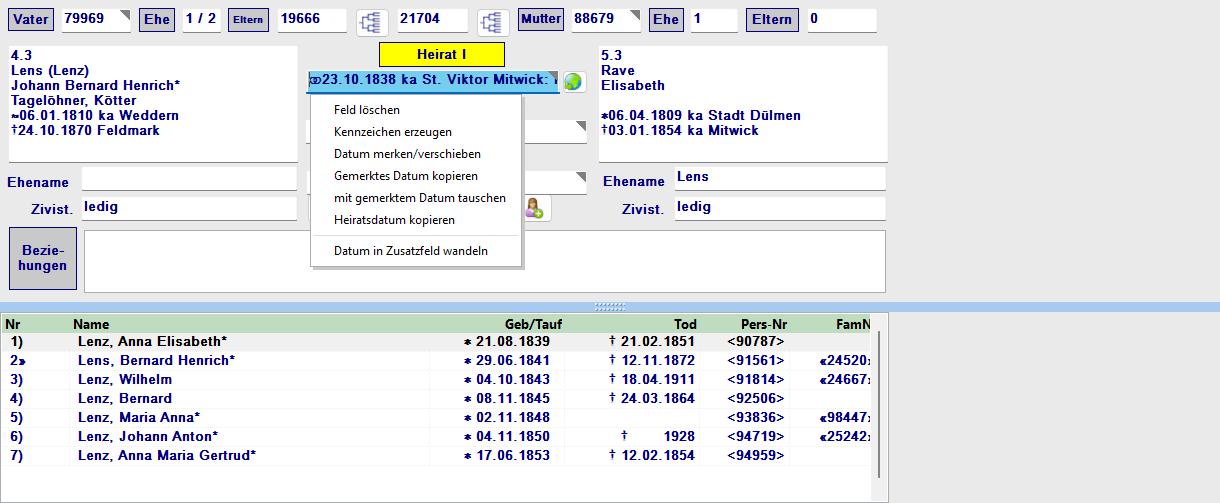Choose 'Heiratsdatum kopieren' from the menu
Image resolution: width=1220 pixels, height=503 pixels.
(394, 220)
